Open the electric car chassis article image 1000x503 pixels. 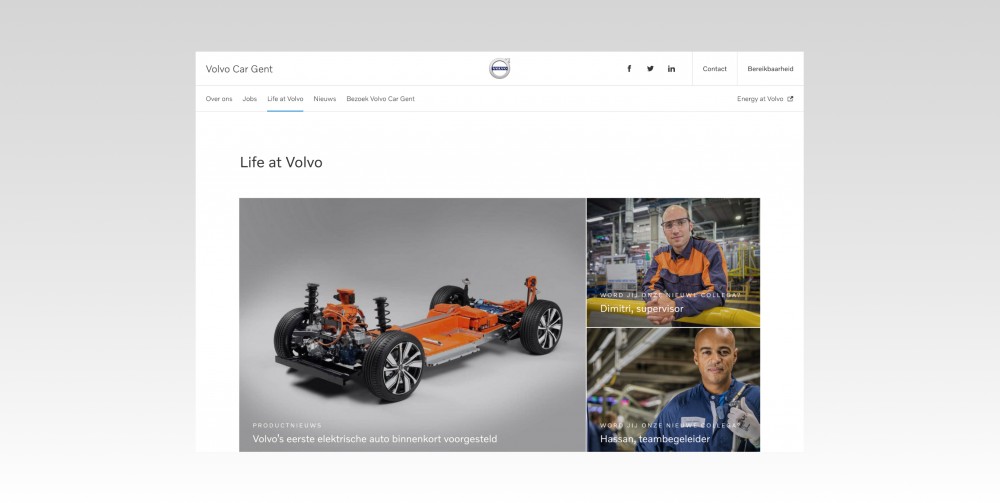point(412,324)
